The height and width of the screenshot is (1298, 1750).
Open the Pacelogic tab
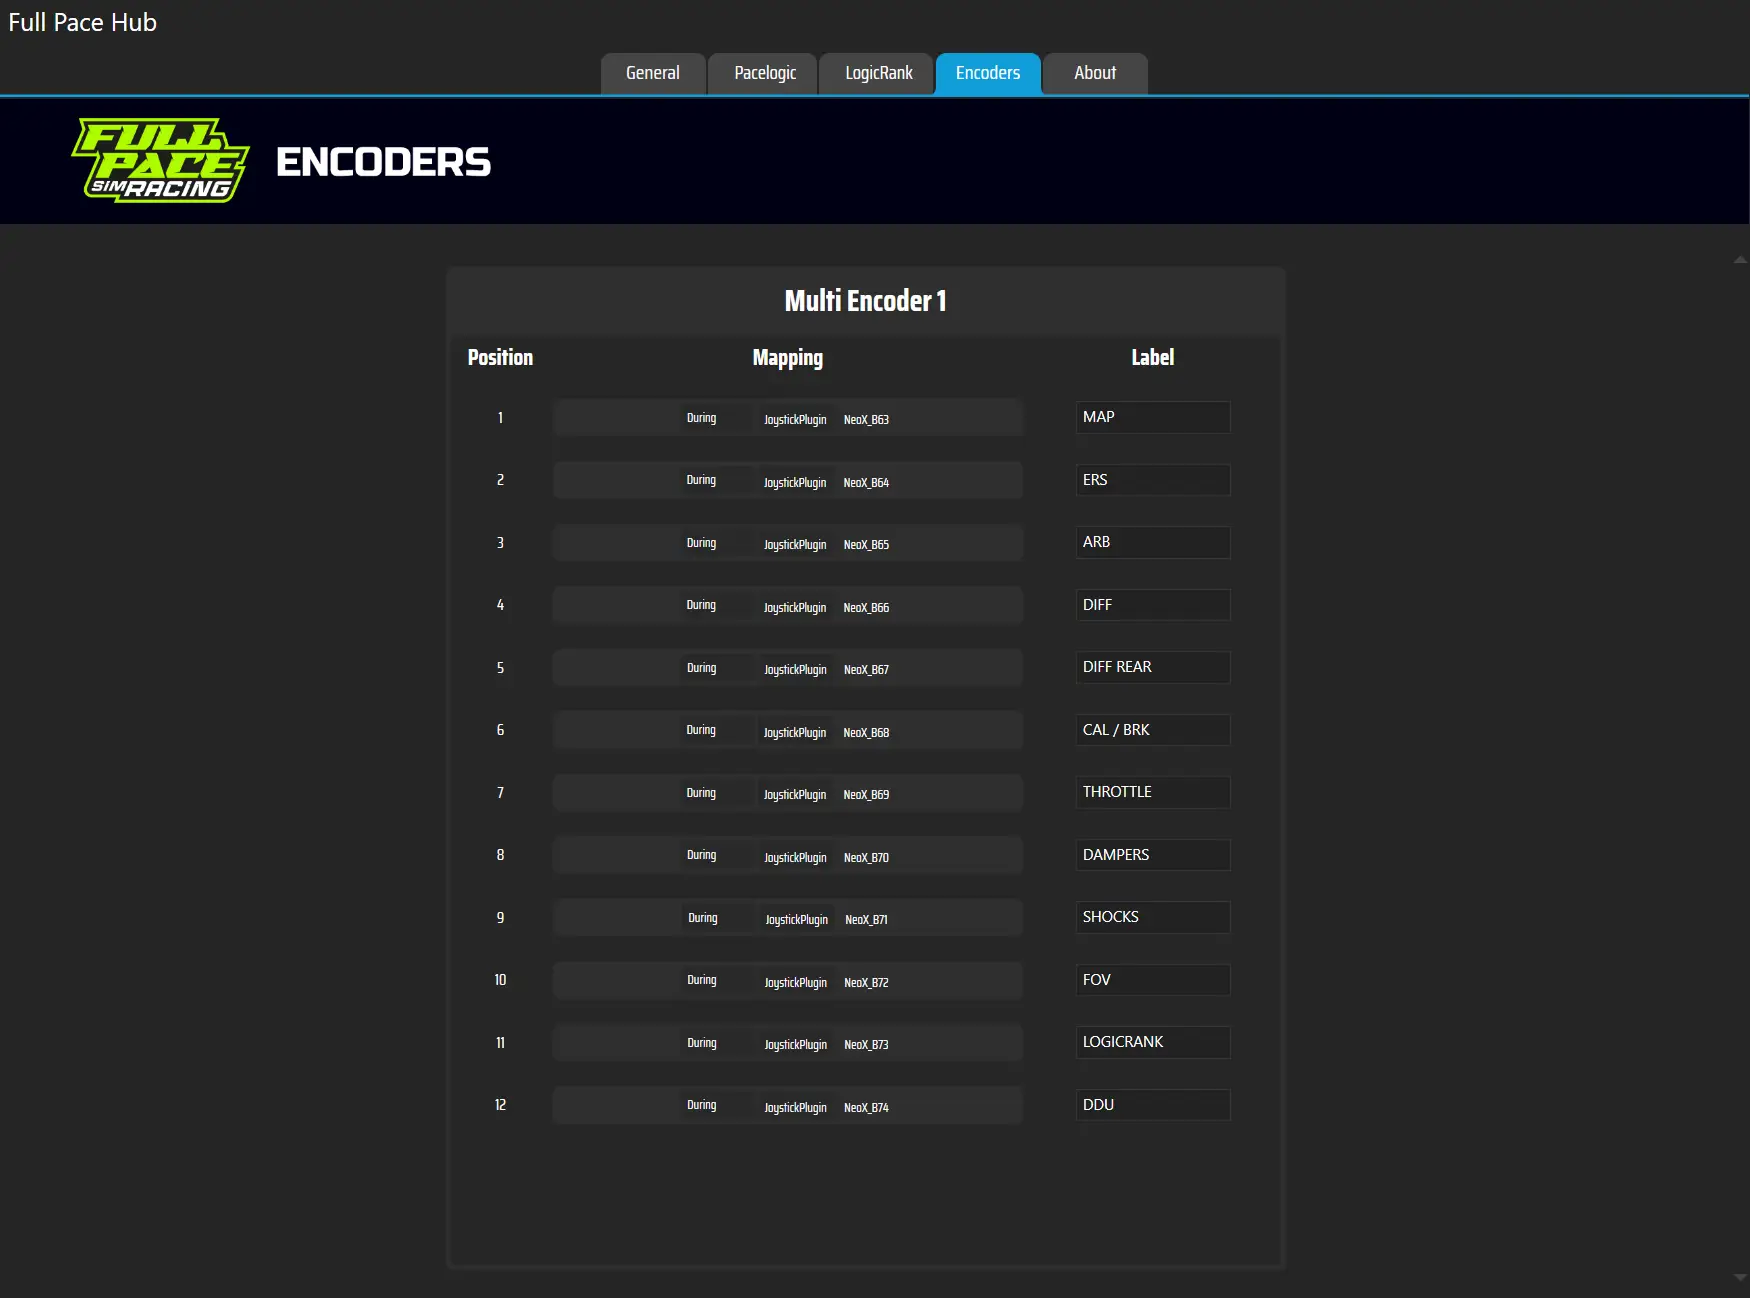coord(763,73)
